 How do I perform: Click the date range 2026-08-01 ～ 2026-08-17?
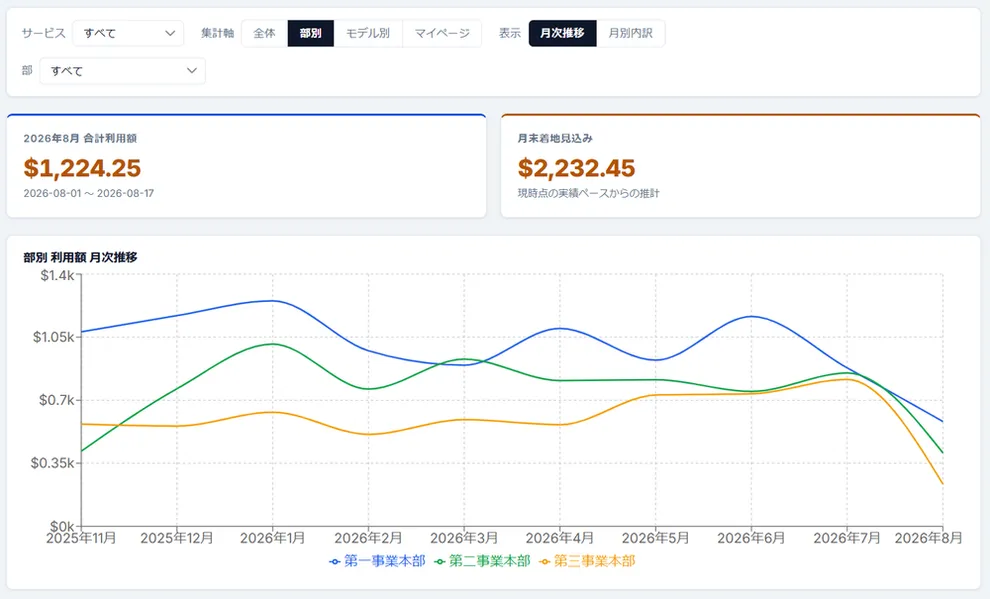point(88,193)
